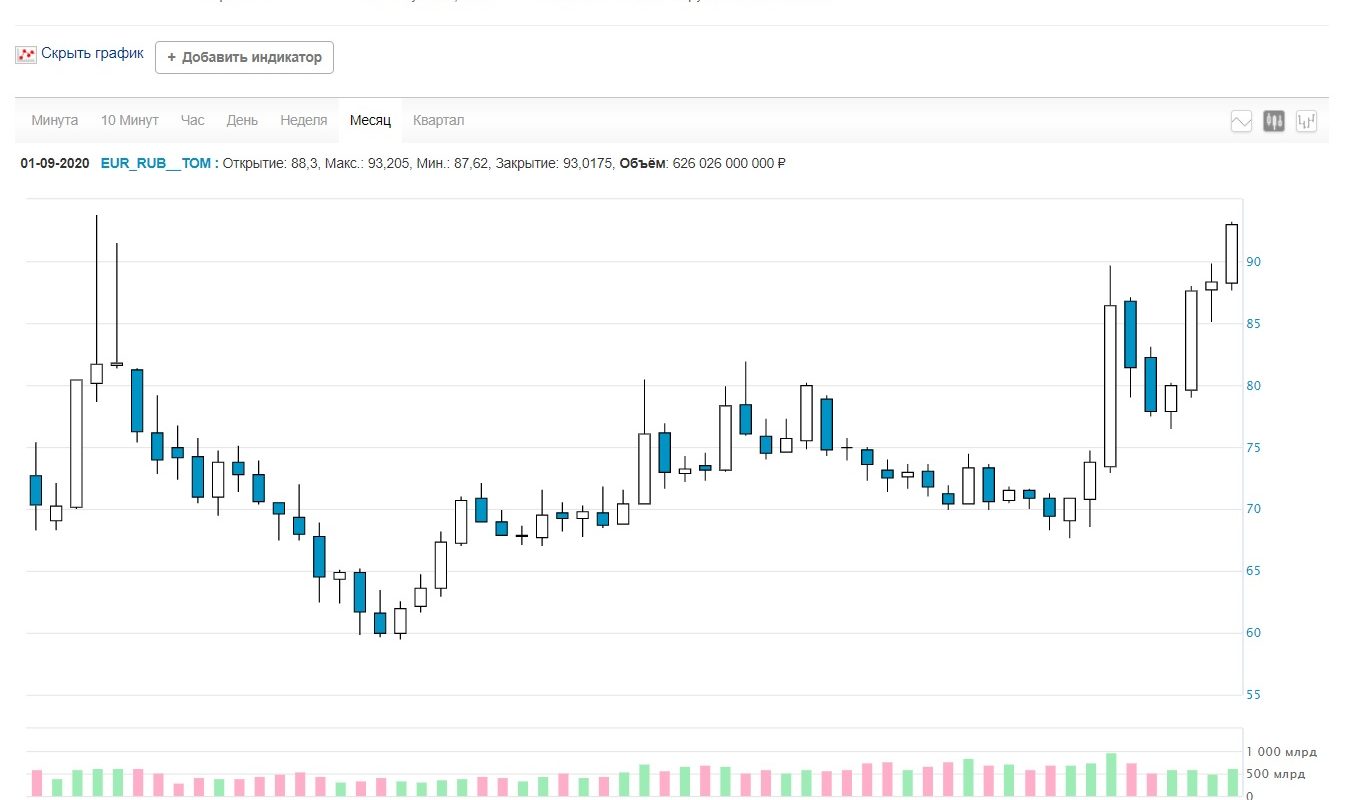Switch to the Минута timeframe tab
The height and width of the screenshot is (800, 1346).
click(x=55, y=120)
